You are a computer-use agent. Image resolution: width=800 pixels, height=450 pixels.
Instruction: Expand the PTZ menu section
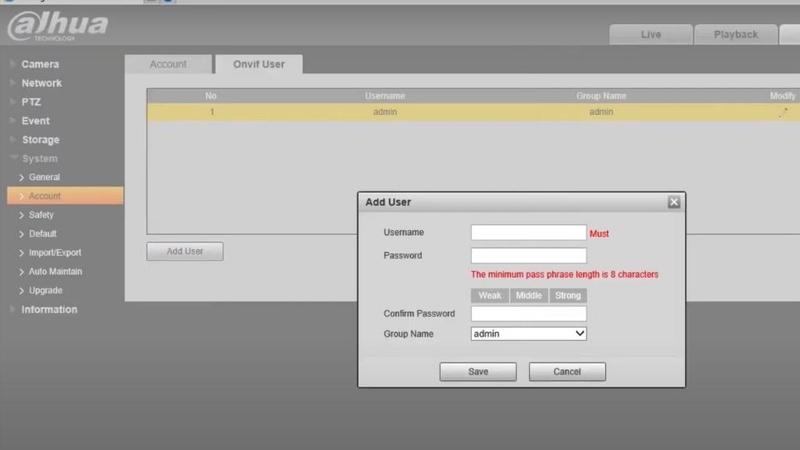(31, 102)
